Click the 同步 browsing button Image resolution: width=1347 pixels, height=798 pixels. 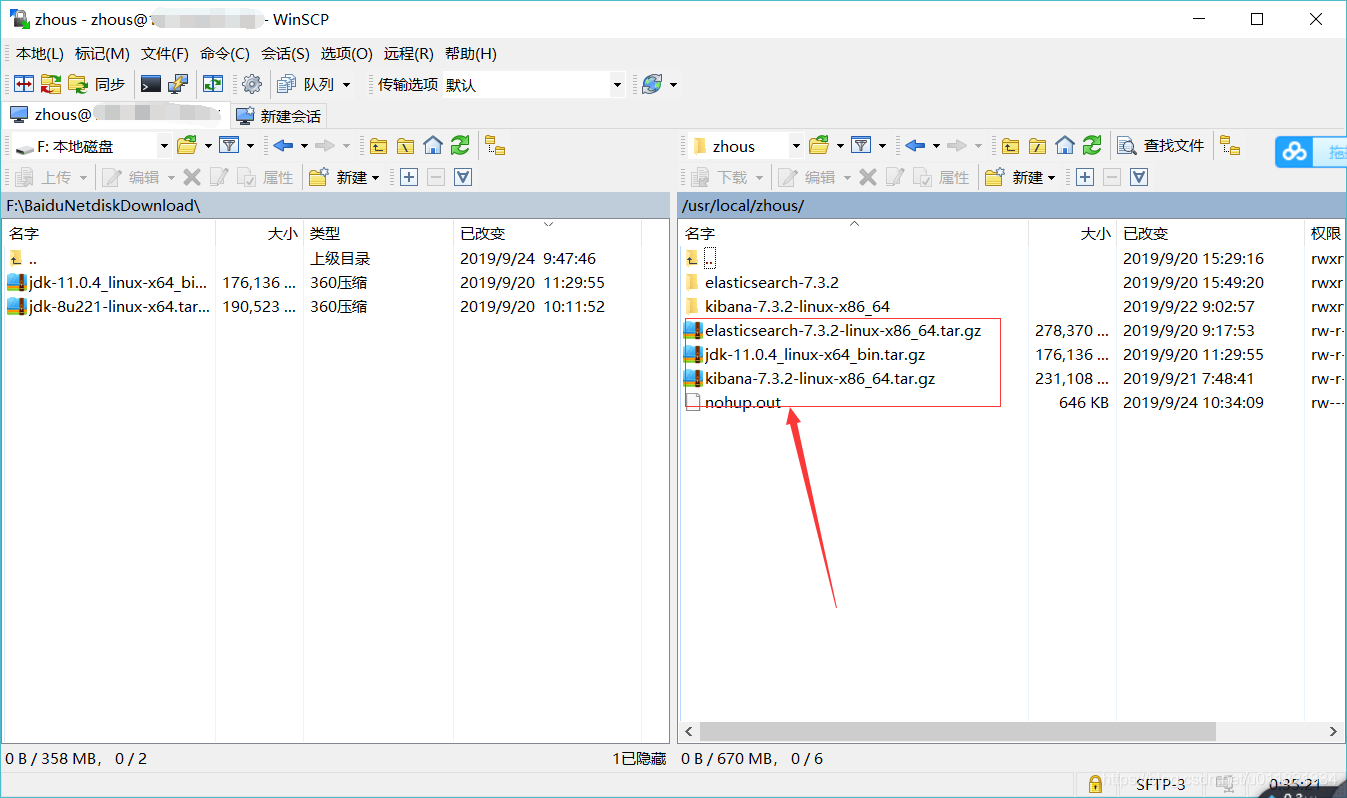(97, 85)
